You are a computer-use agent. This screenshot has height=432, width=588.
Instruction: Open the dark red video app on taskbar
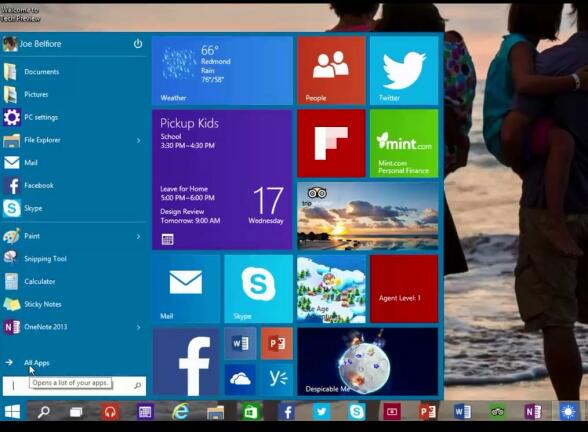point(392,412)
